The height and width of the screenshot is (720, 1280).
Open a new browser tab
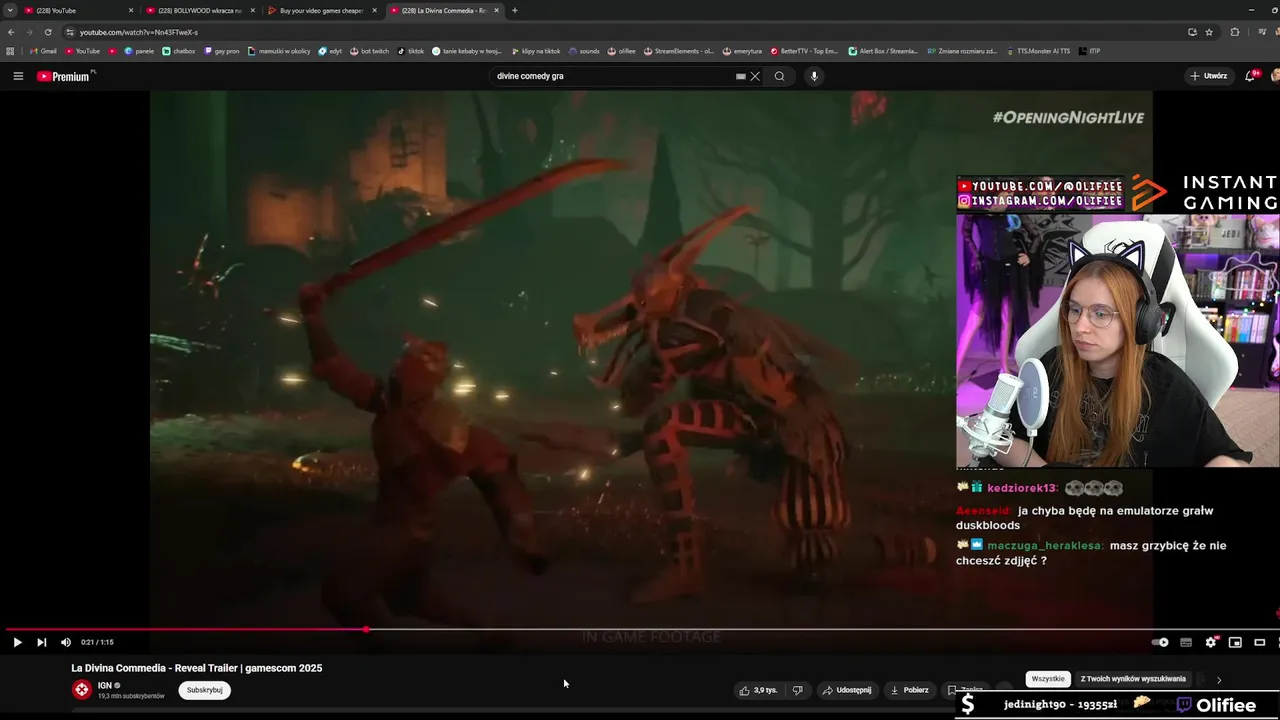pos(514,10)
